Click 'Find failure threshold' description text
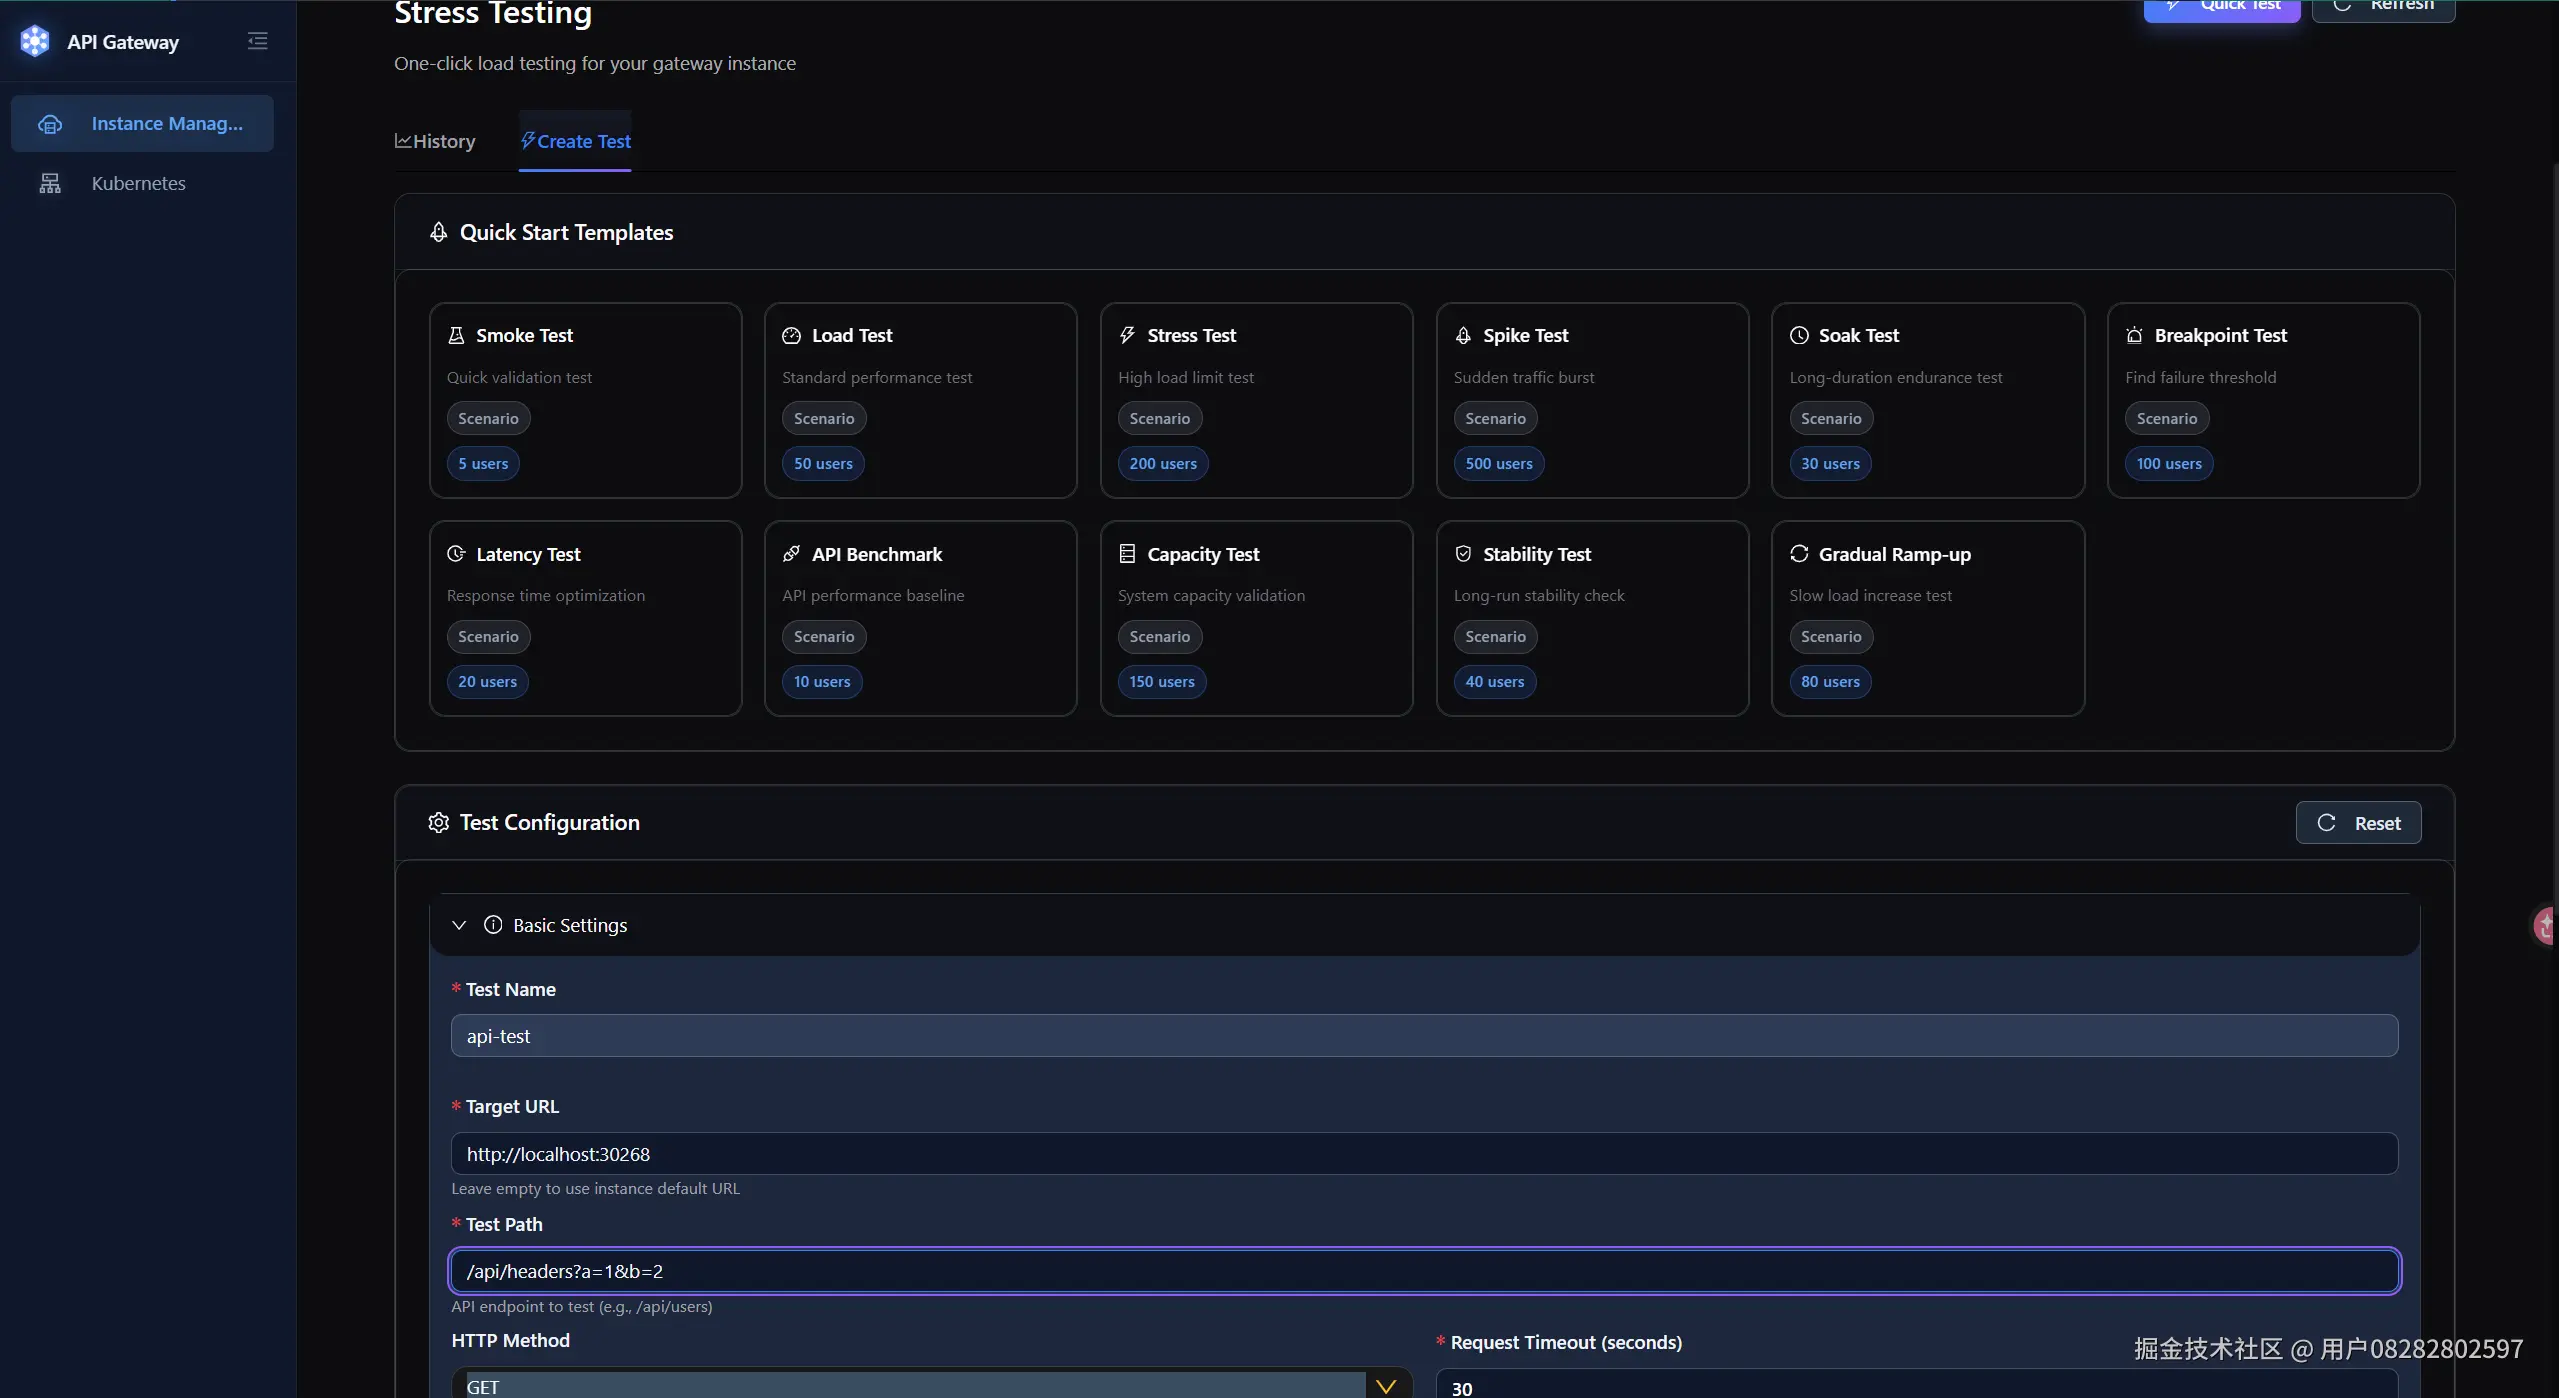Image resolution: width=2559 pixels, height=1398 pixels. [x=2201, y=377]
